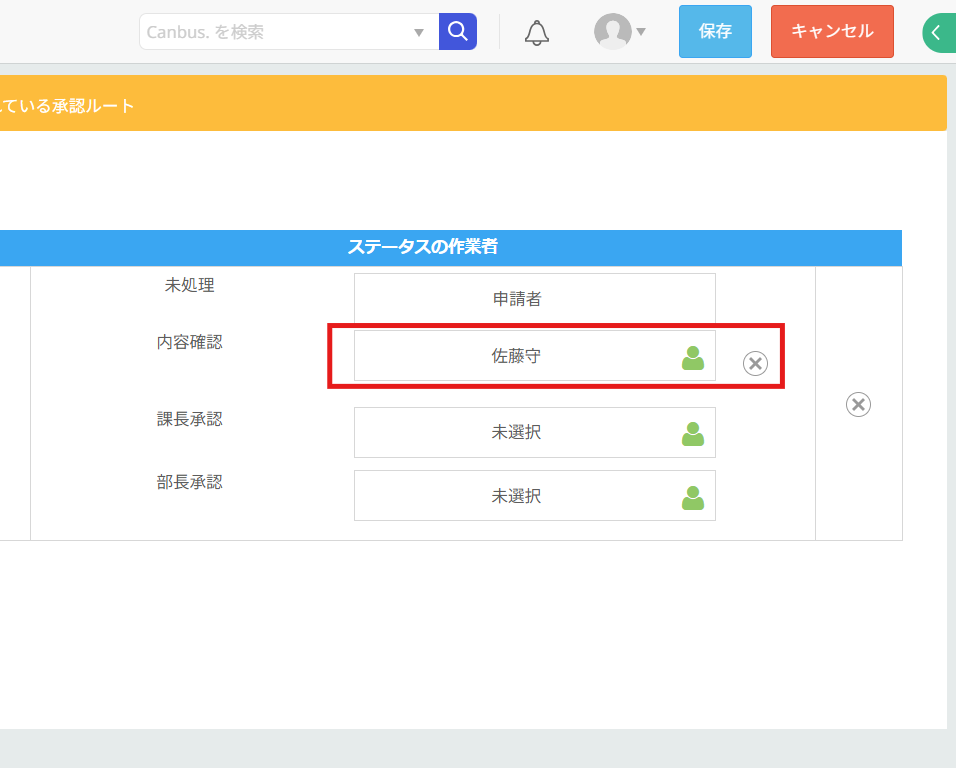Click the ステータスの作業者 column header
The width and height of the screenshot is (956, 768).
click(x=422, y=247)
